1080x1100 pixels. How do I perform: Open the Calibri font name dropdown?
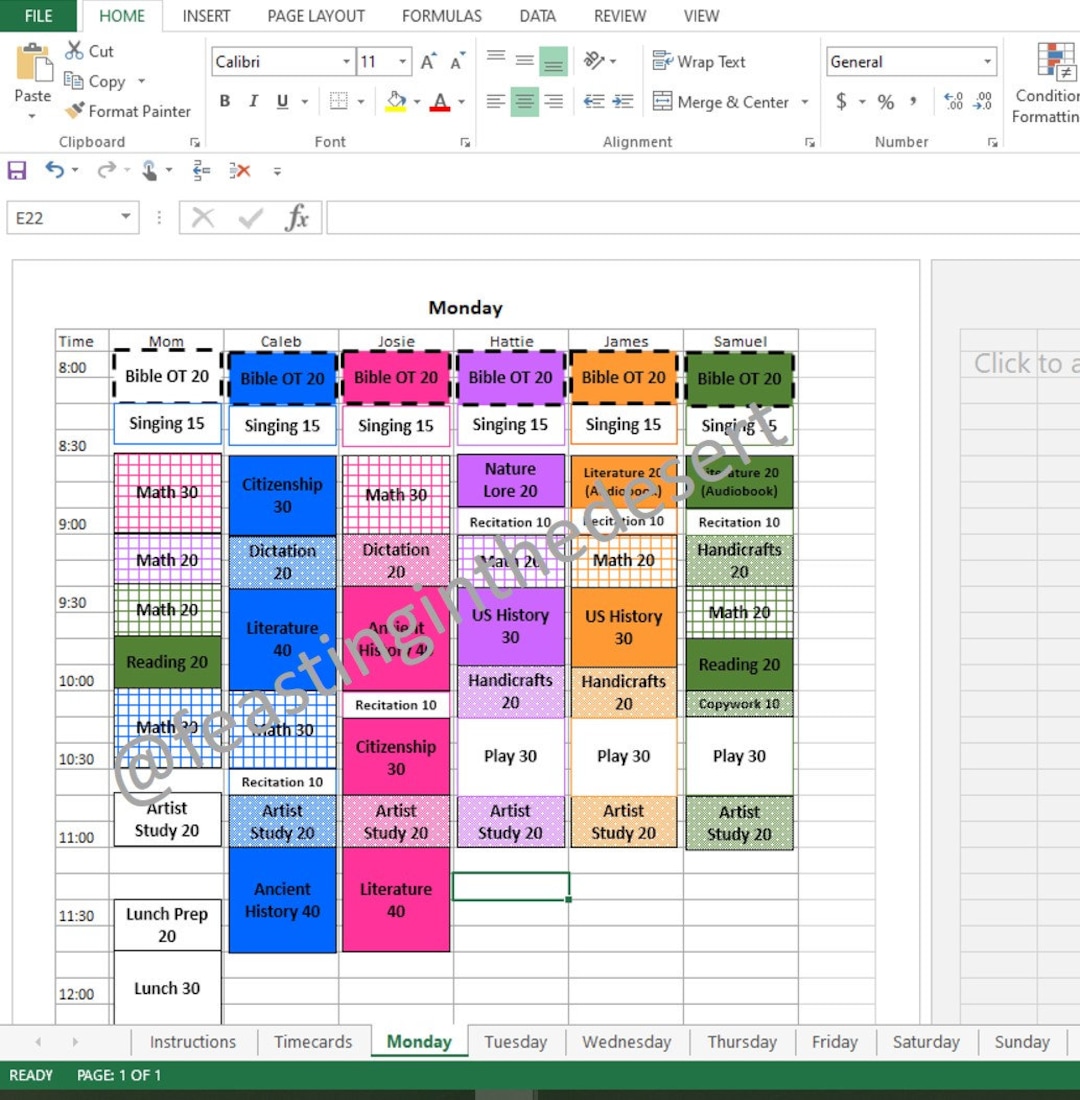click(345, 61)
